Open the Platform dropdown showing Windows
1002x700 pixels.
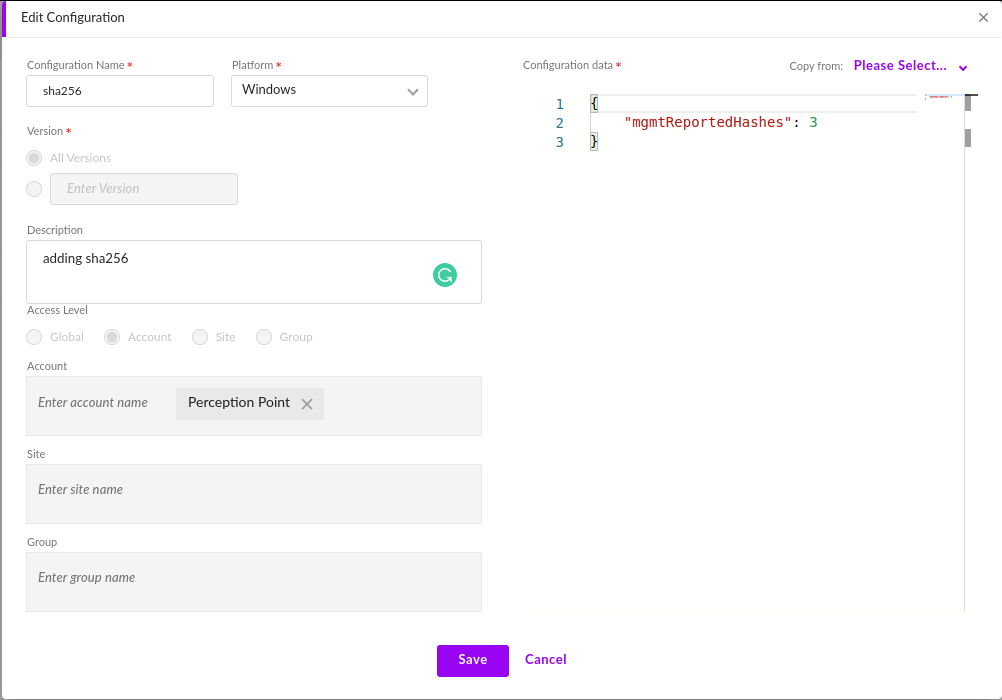pyautogui.click(x=329, y=91)
